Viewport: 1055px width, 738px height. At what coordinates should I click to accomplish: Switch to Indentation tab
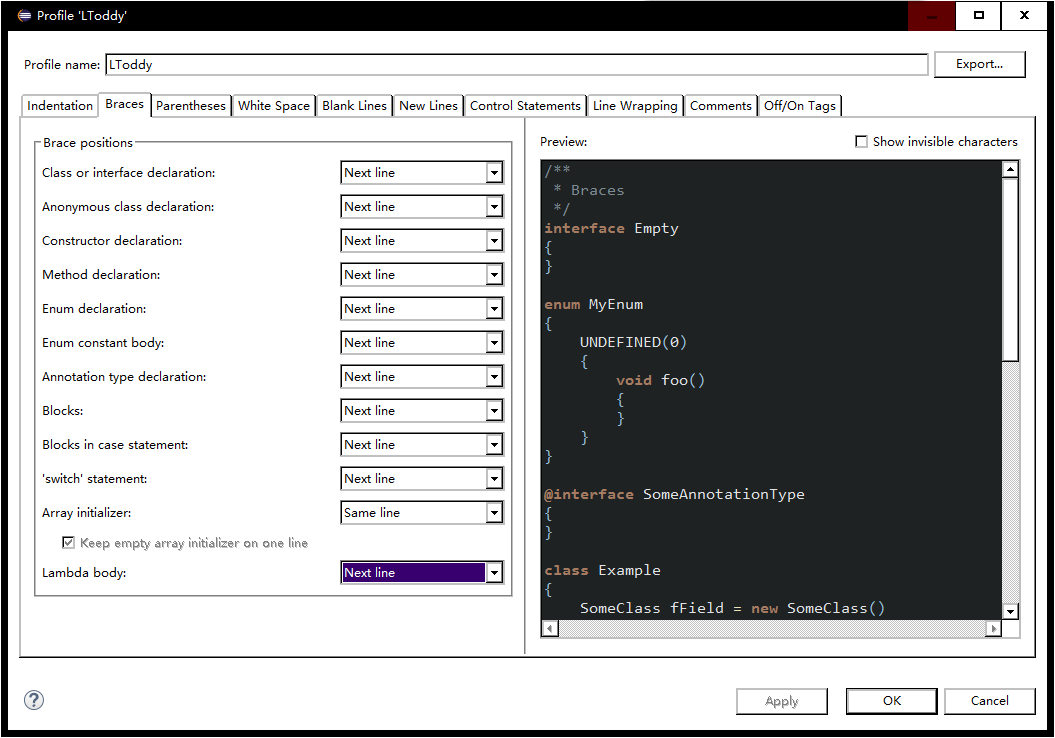coord(60,106)
